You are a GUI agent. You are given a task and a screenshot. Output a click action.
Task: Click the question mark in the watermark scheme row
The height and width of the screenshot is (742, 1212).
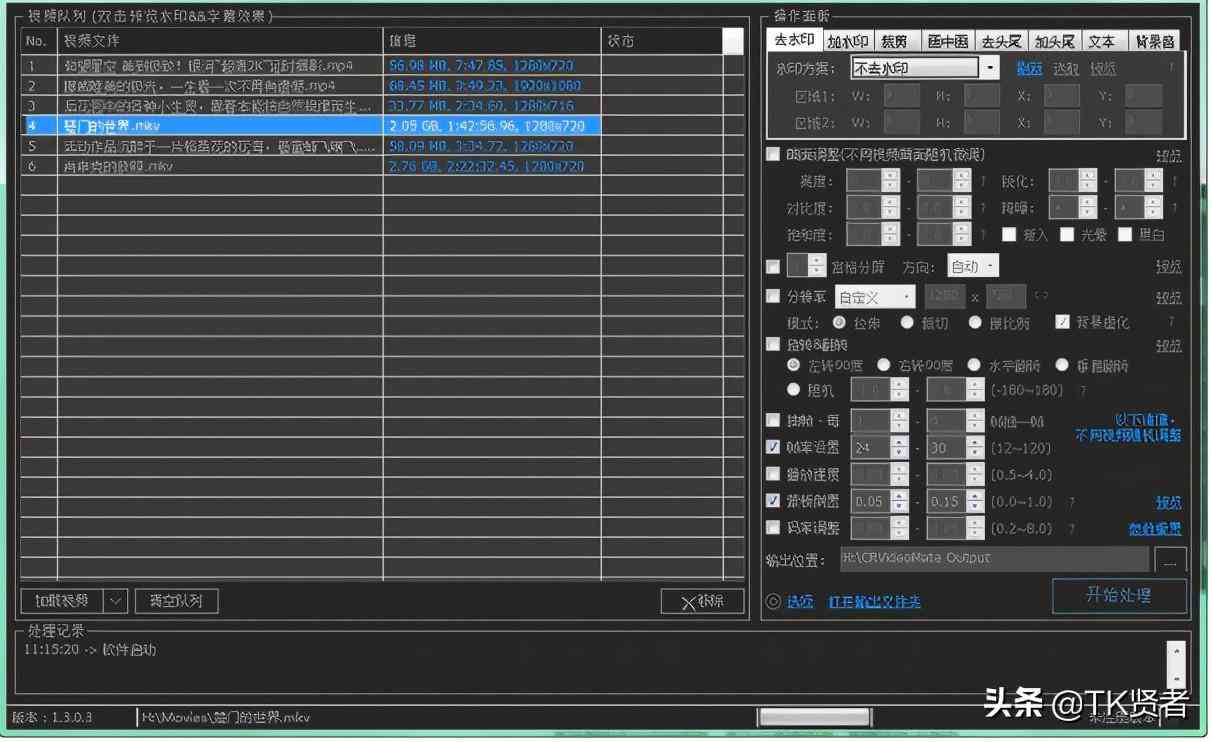tap(1172, 68)
